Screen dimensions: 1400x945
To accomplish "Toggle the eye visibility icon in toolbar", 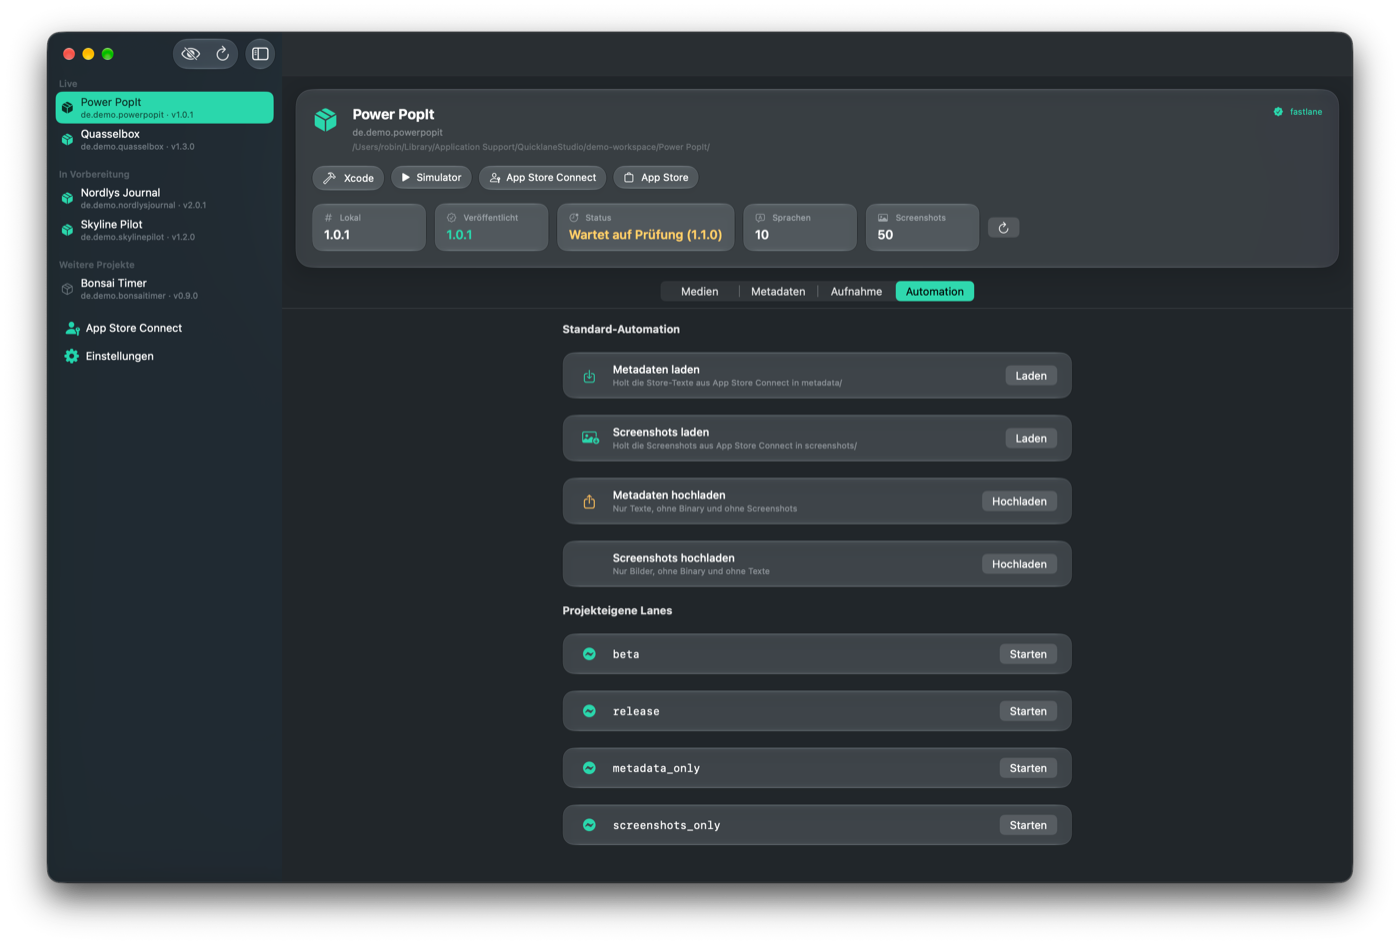I will pos(191,54).
